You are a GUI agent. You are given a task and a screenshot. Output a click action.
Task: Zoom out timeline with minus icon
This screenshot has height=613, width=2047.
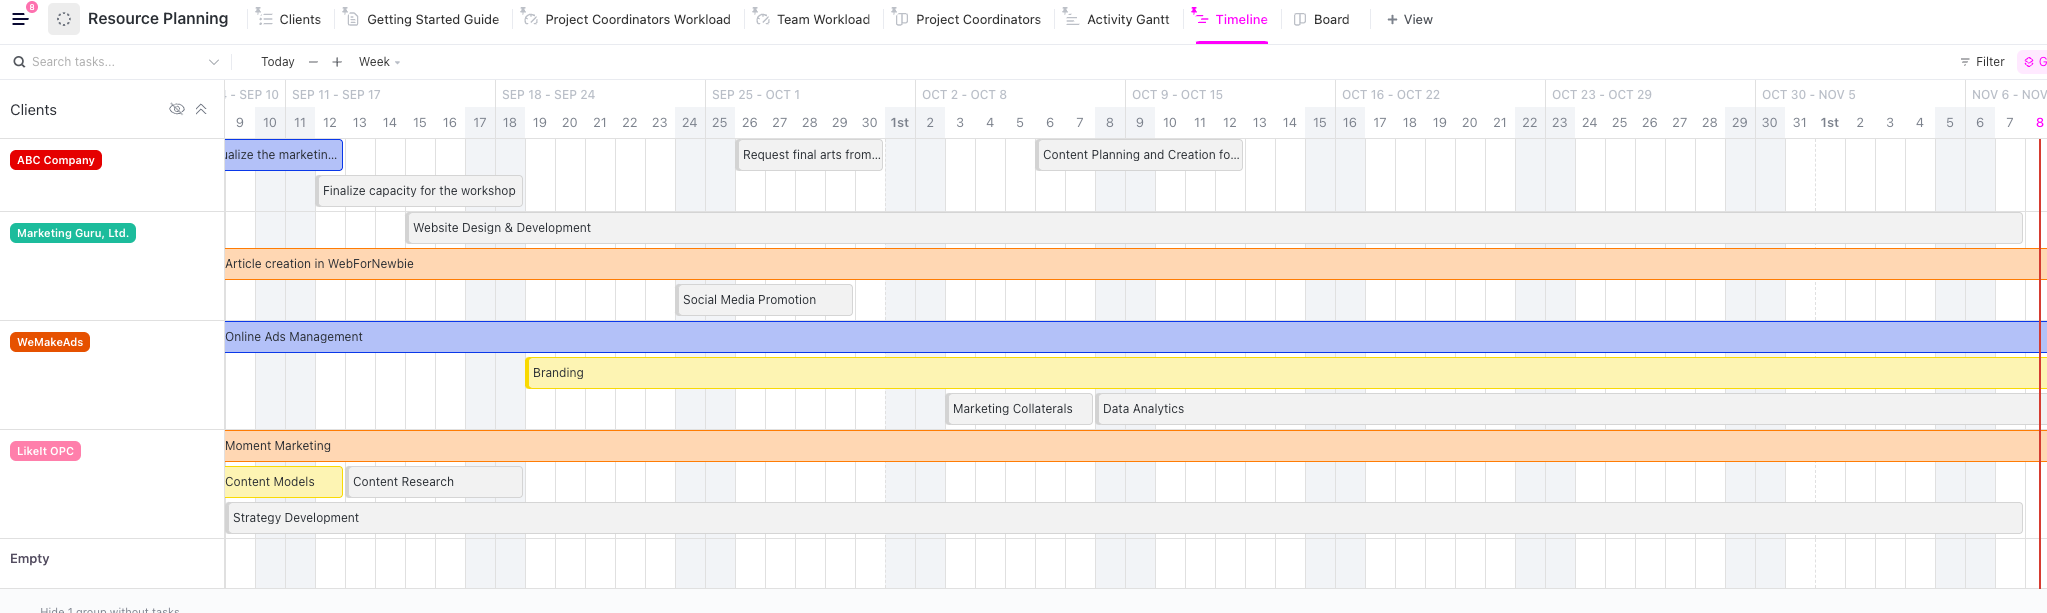[313, 62]
